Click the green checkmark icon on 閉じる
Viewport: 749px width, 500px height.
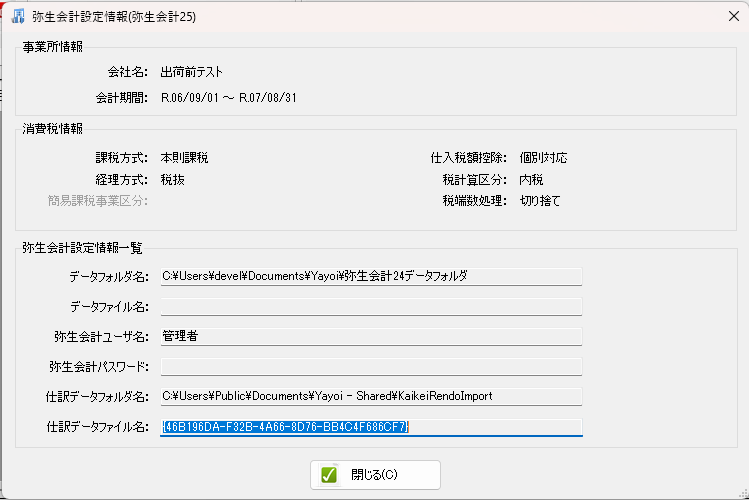[x=329, y=475]
